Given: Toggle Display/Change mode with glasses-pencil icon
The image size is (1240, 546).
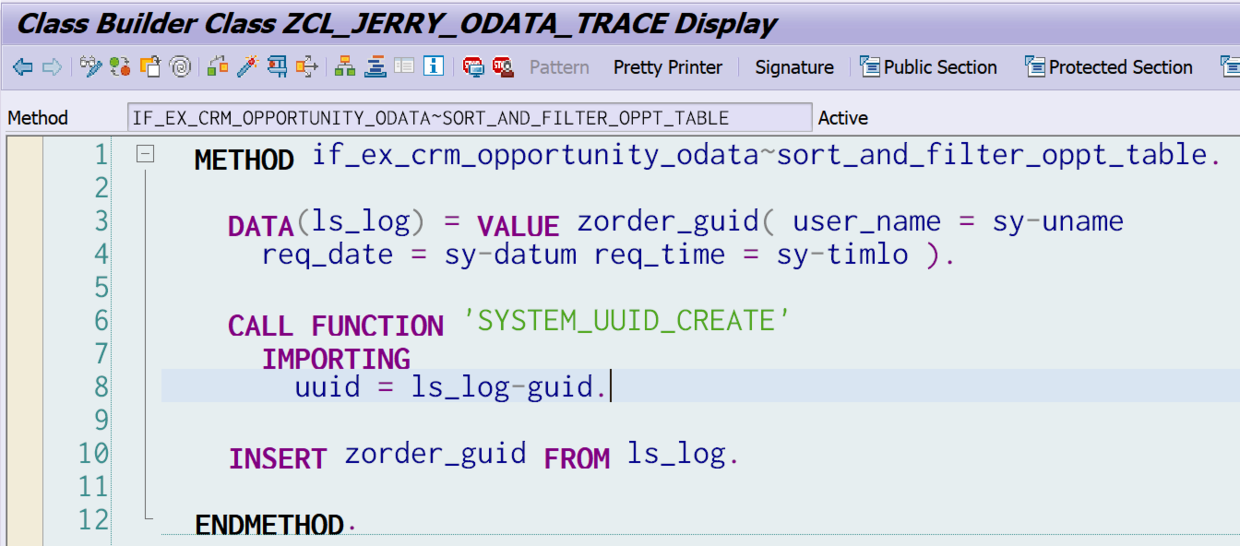Looking at the screenshot, I should (91, 67).
